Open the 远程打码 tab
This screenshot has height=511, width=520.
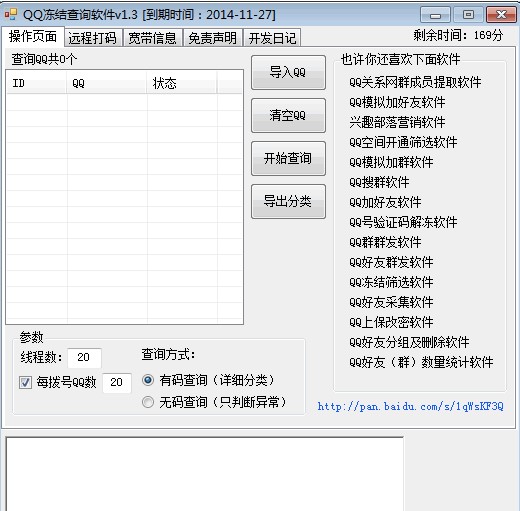point(93,38)
